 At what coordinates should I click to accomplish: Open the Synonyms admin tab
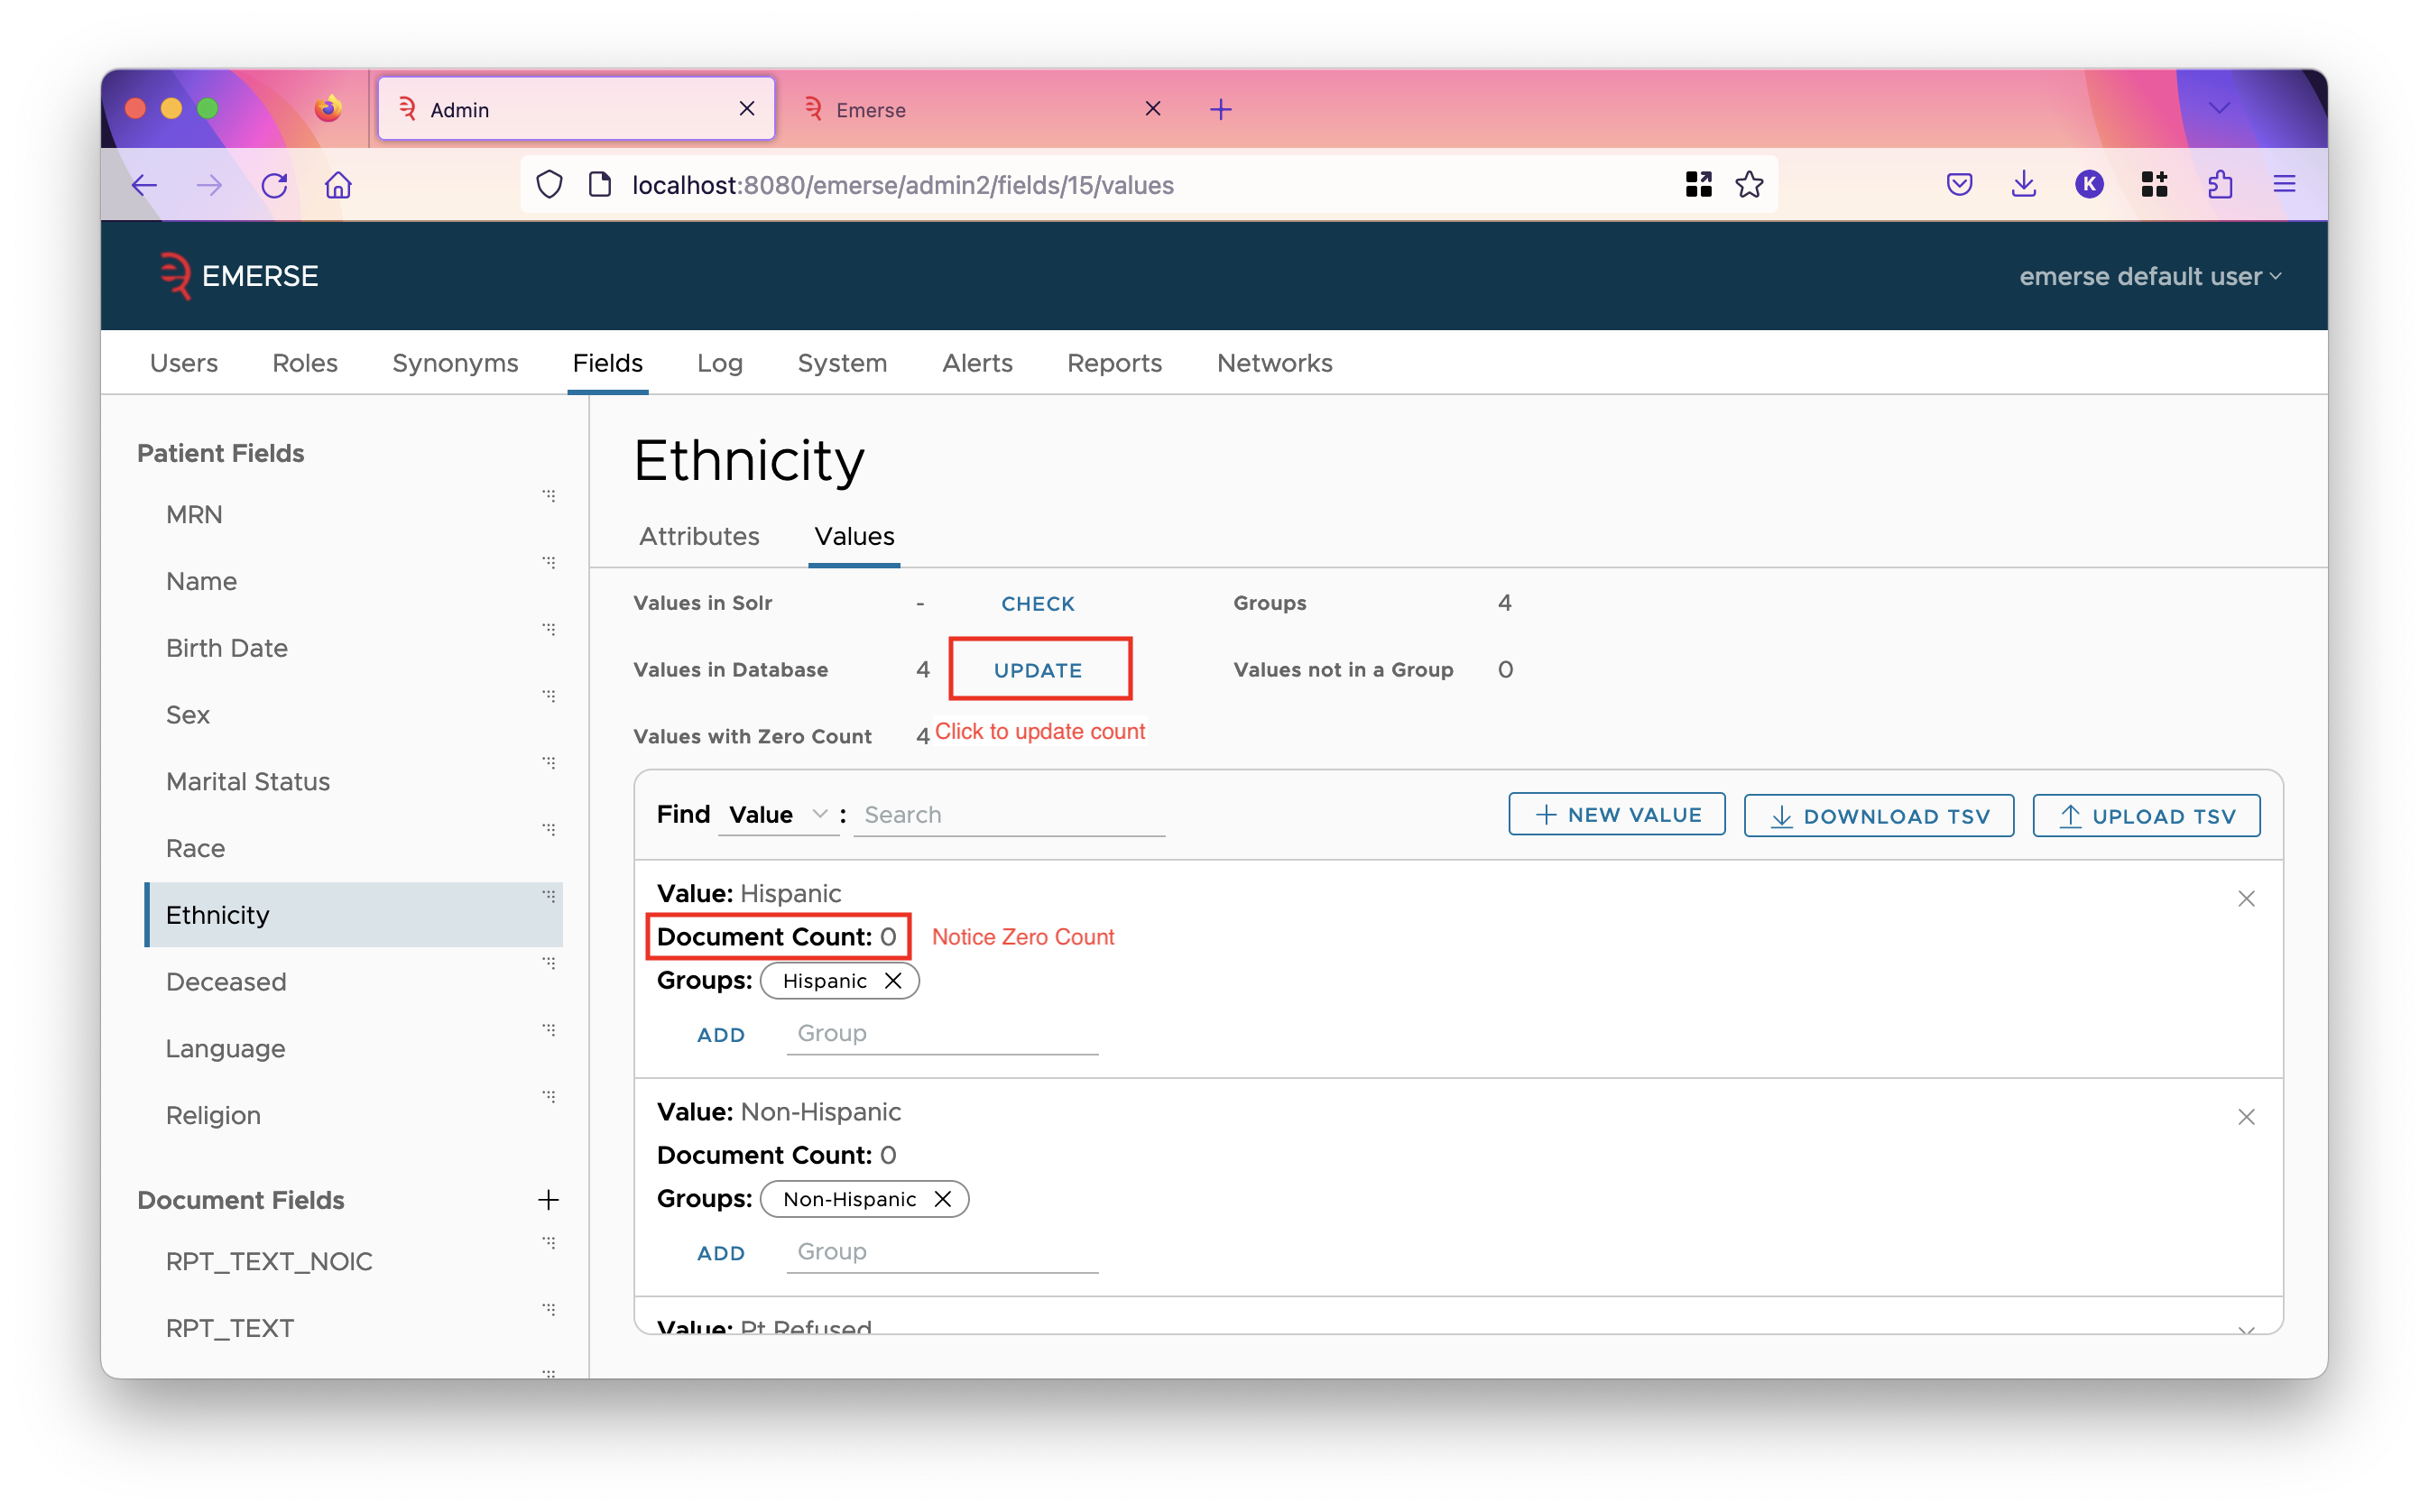(455, 363)
